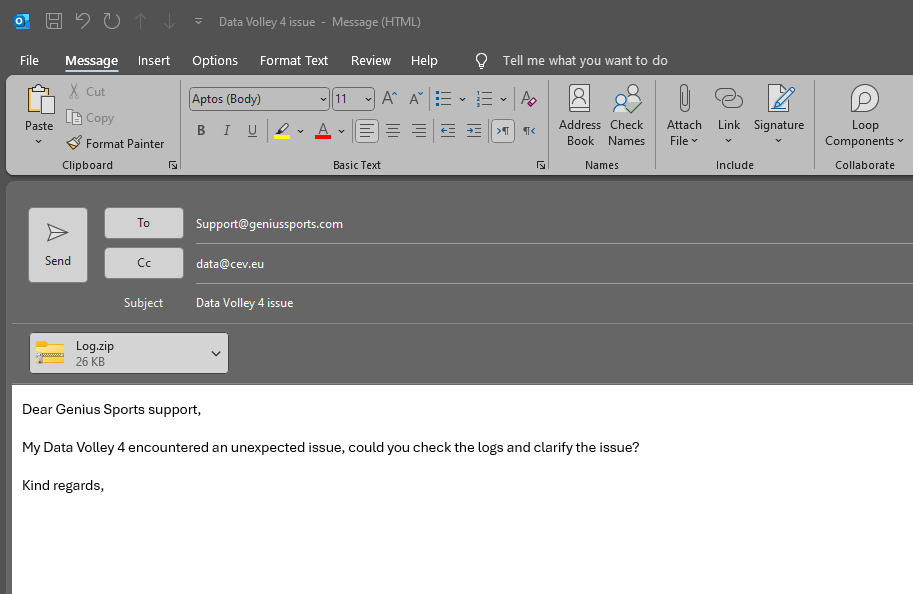Viewport: 913px width, 594px height.
Task: Open the Help tab
Action: [424, 61]
